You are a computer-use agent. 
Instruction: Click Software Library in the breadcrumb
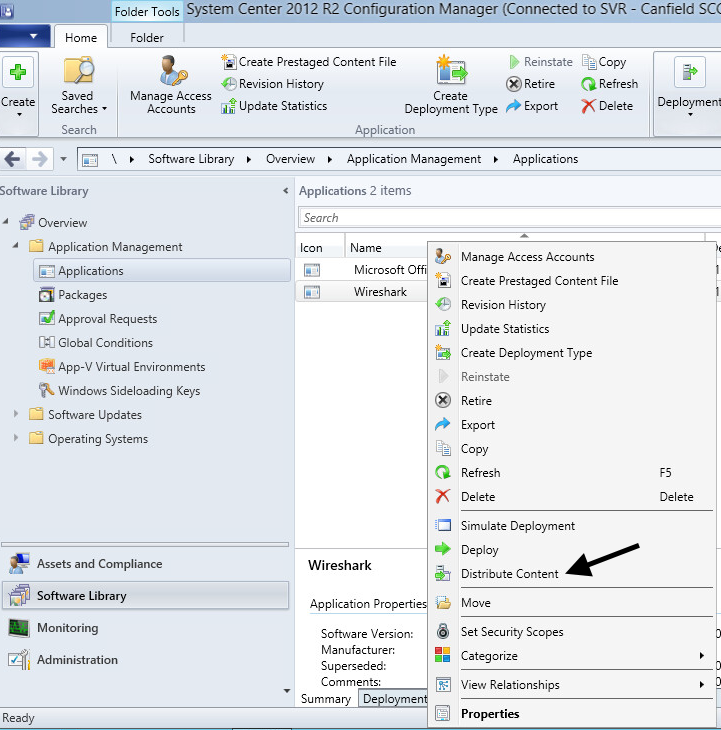click(191, 159)
